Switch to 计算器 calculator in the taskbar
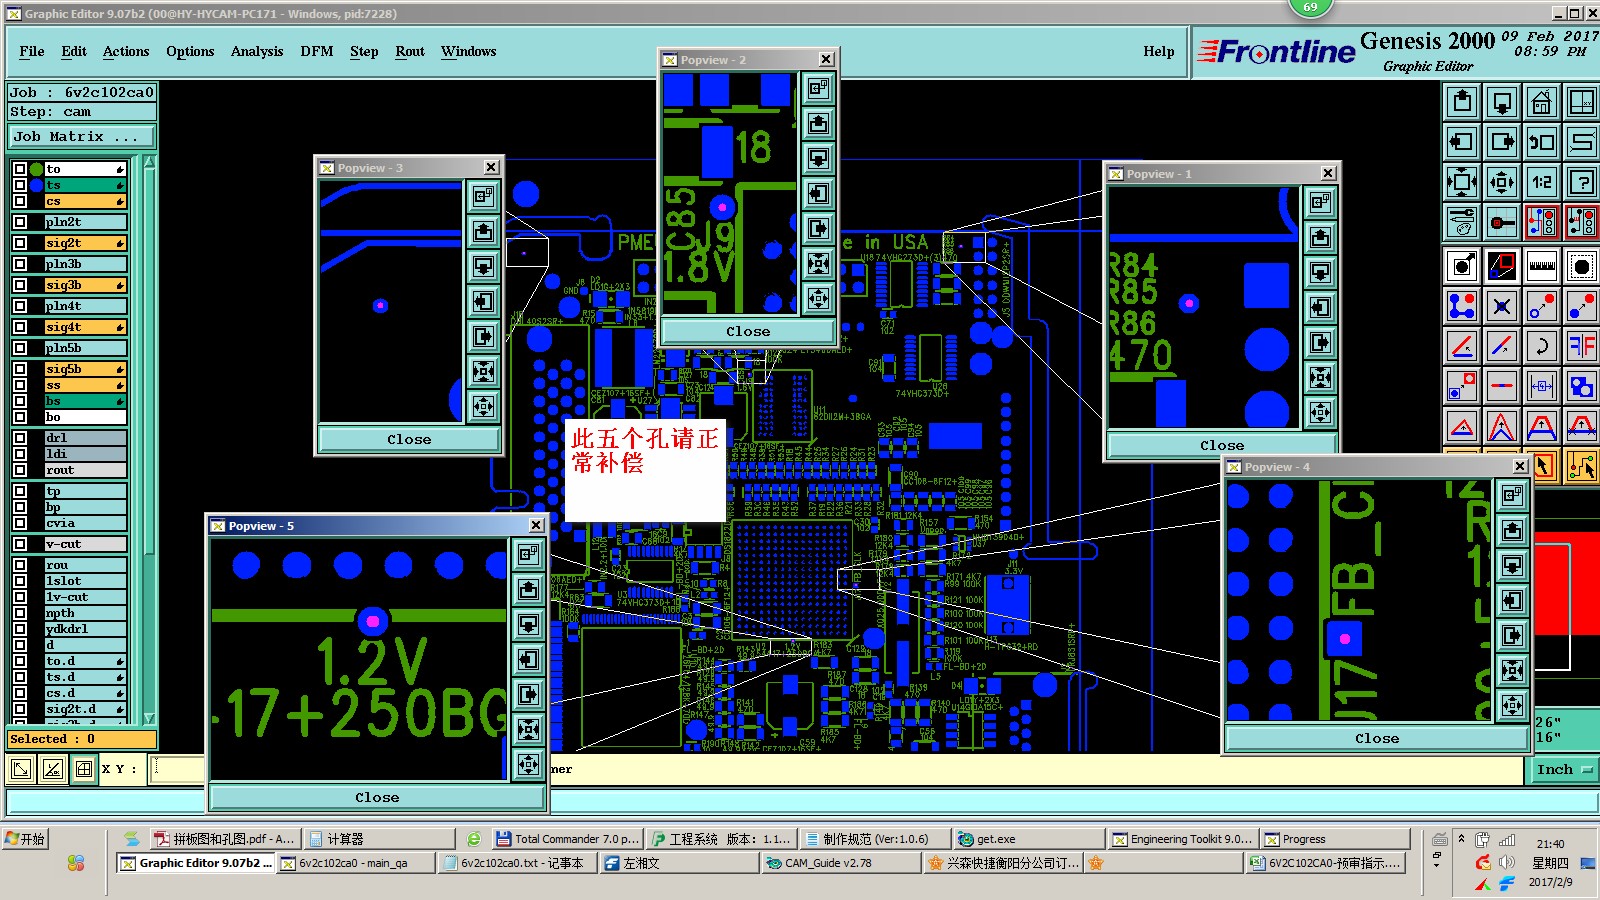Screen dimensions: 1600x900 (379, 839)
